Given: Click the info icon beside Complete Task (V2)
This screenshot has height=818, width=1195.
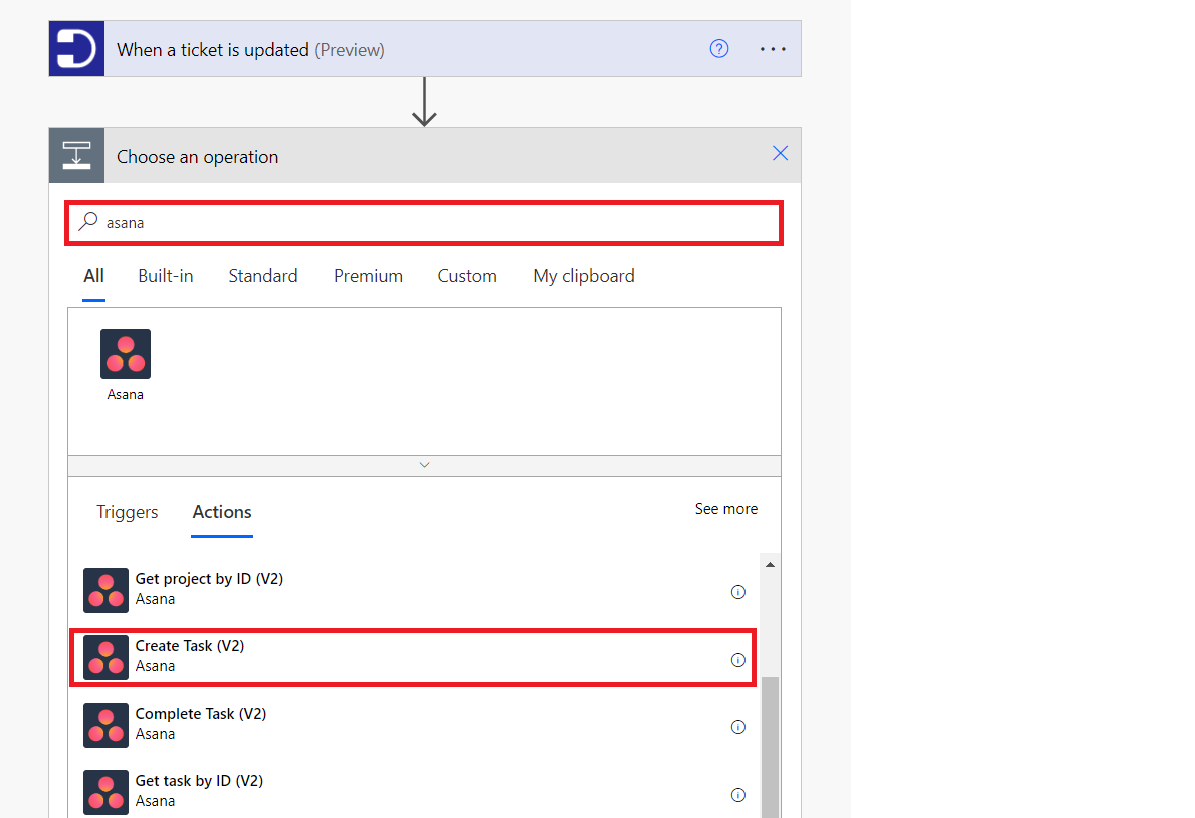Looking at the screenshot, I should [x=738, y=727].
